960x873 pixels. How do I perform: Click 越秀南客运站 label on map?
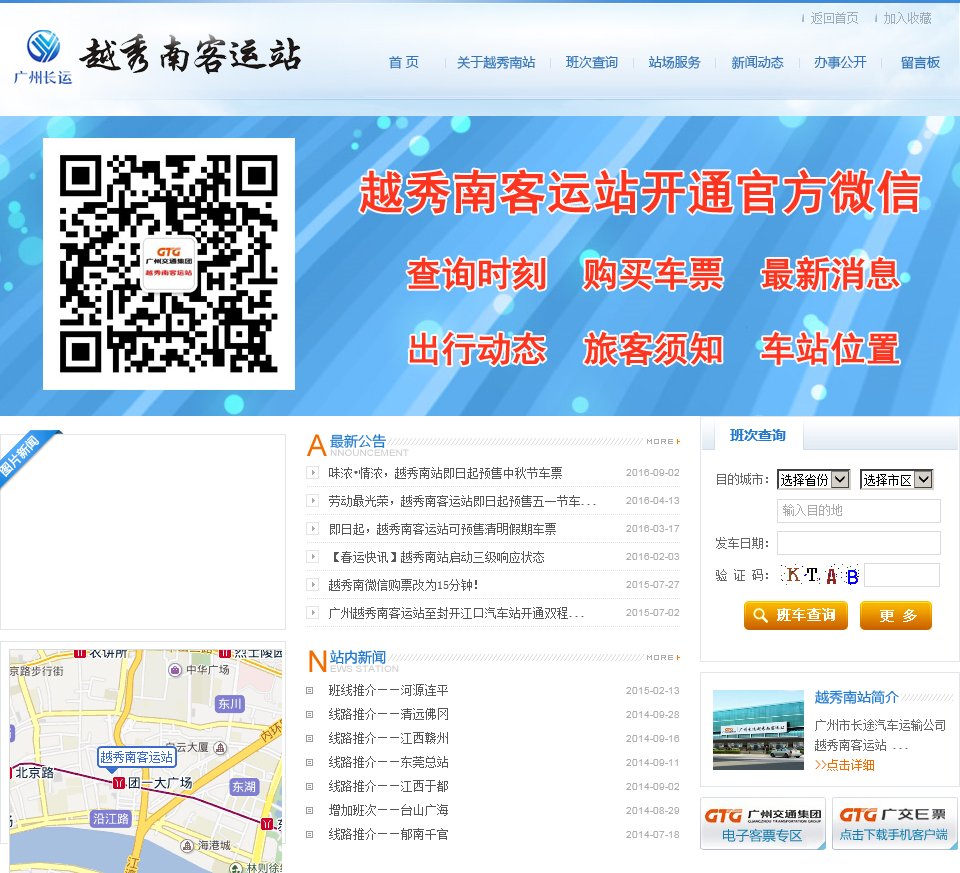click(x=137, y=757)
